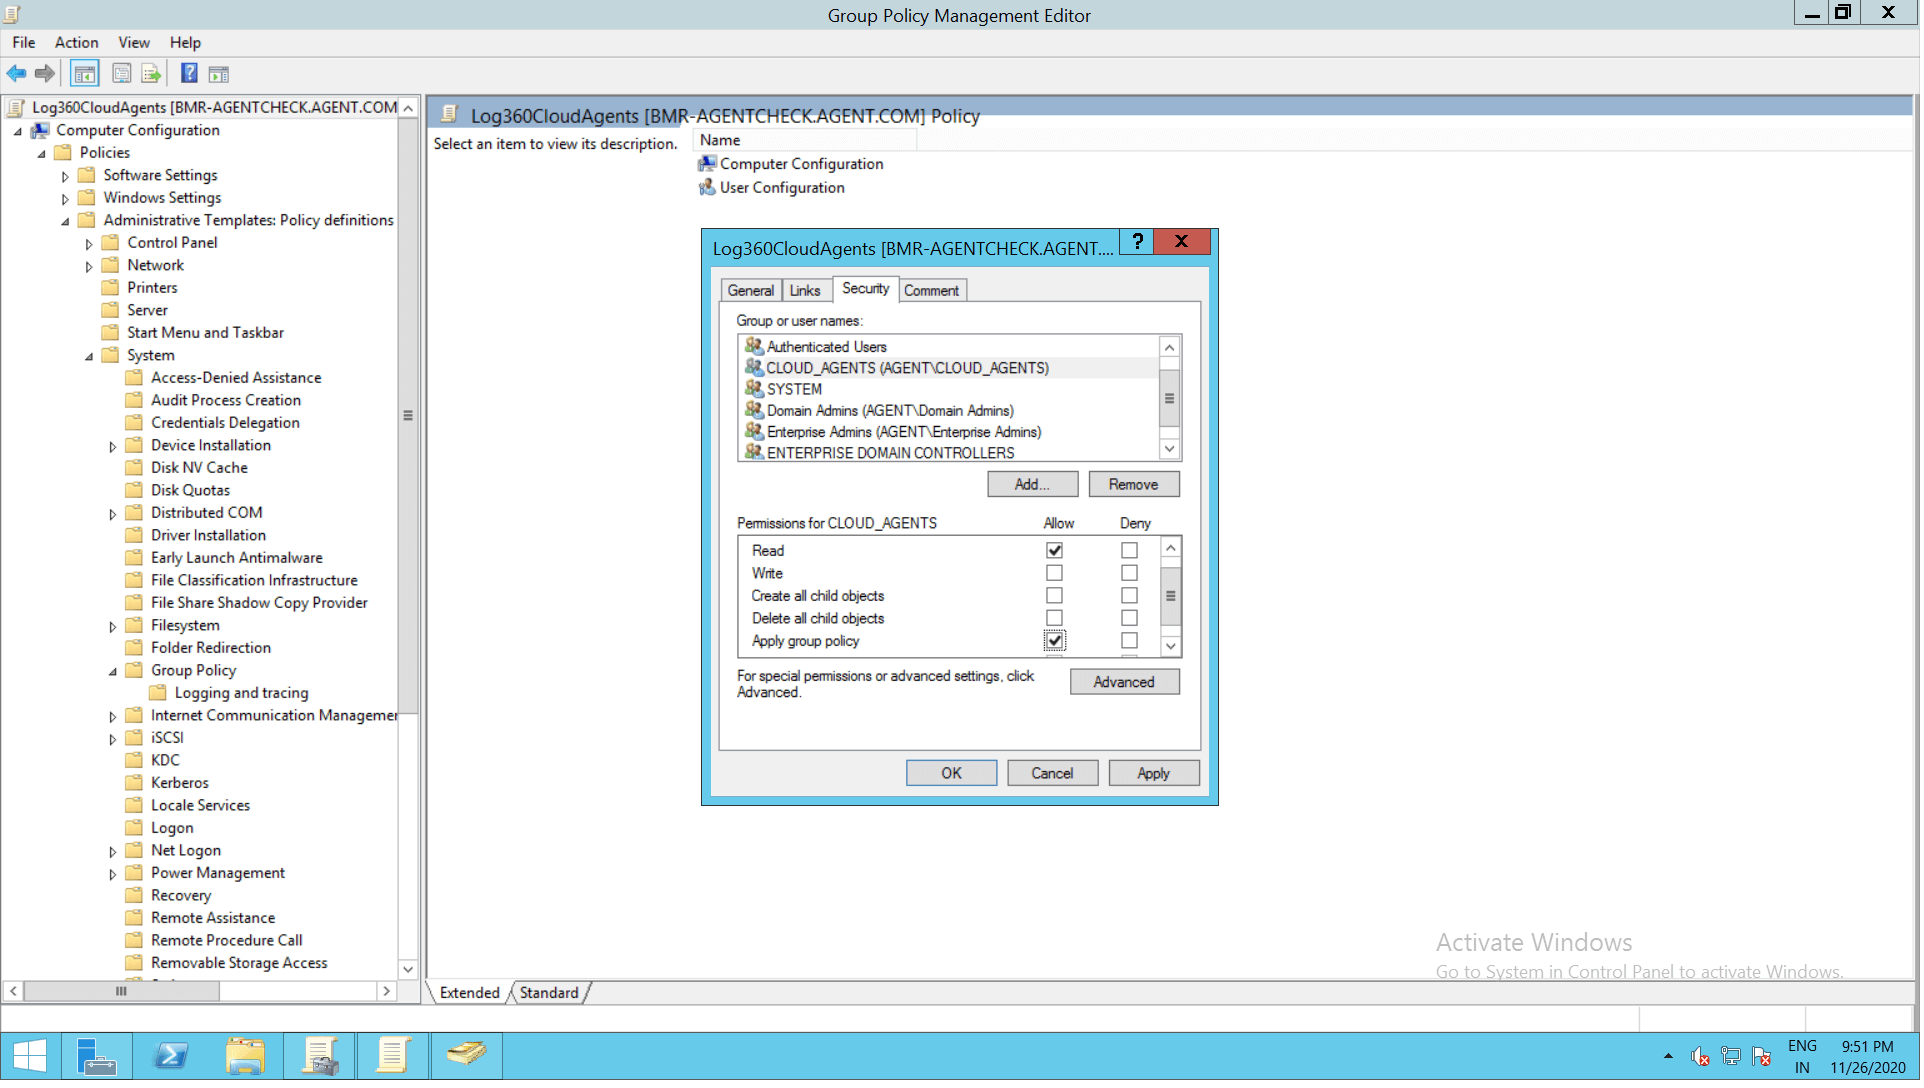Switch to the Links tab

pos(806,291)
